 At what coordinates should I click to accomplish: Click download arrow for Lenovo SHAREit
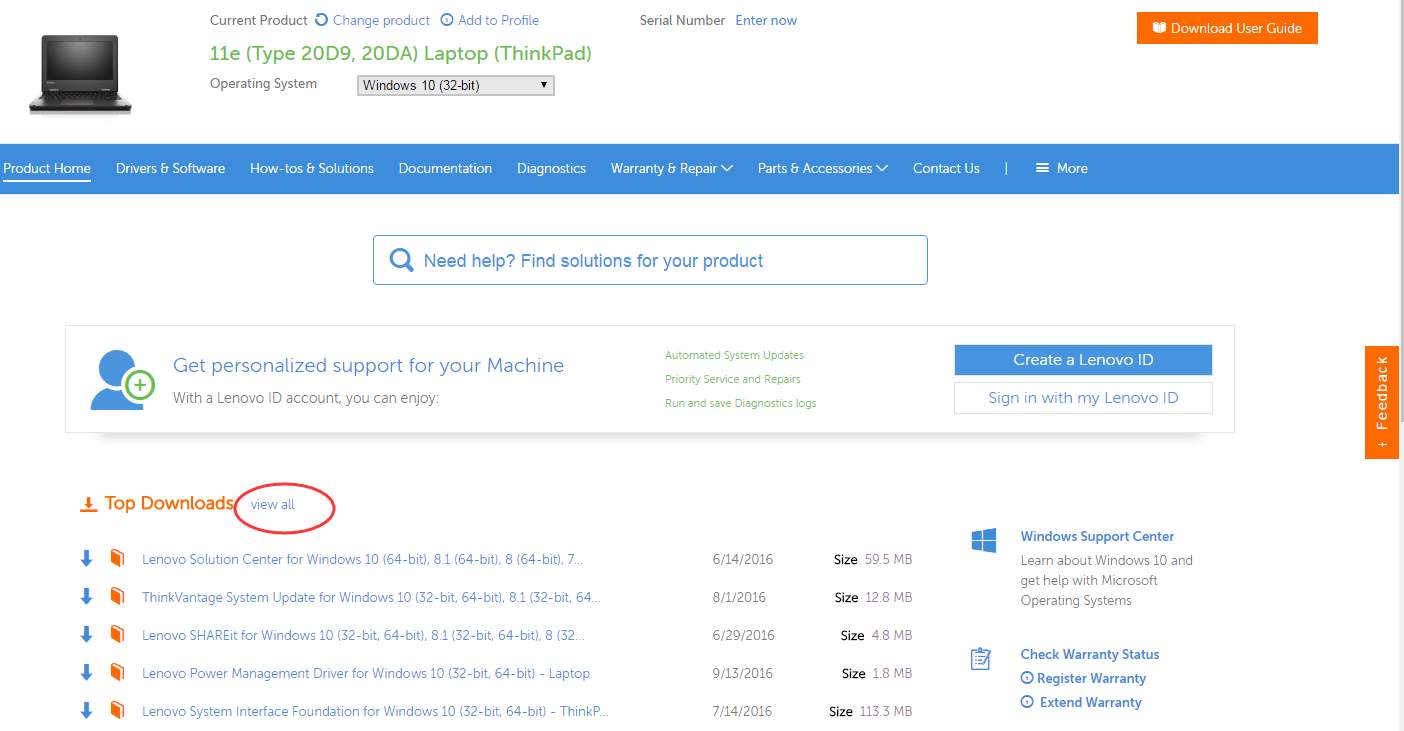click(86, 635)
